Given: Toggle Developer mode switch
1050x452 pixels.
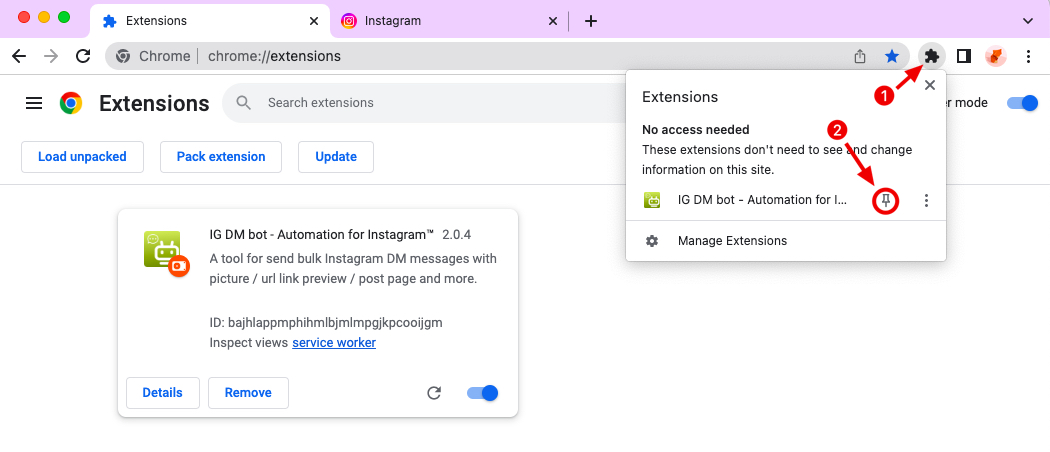Looking at the screenshot, I should click(x=1022, y=103).
